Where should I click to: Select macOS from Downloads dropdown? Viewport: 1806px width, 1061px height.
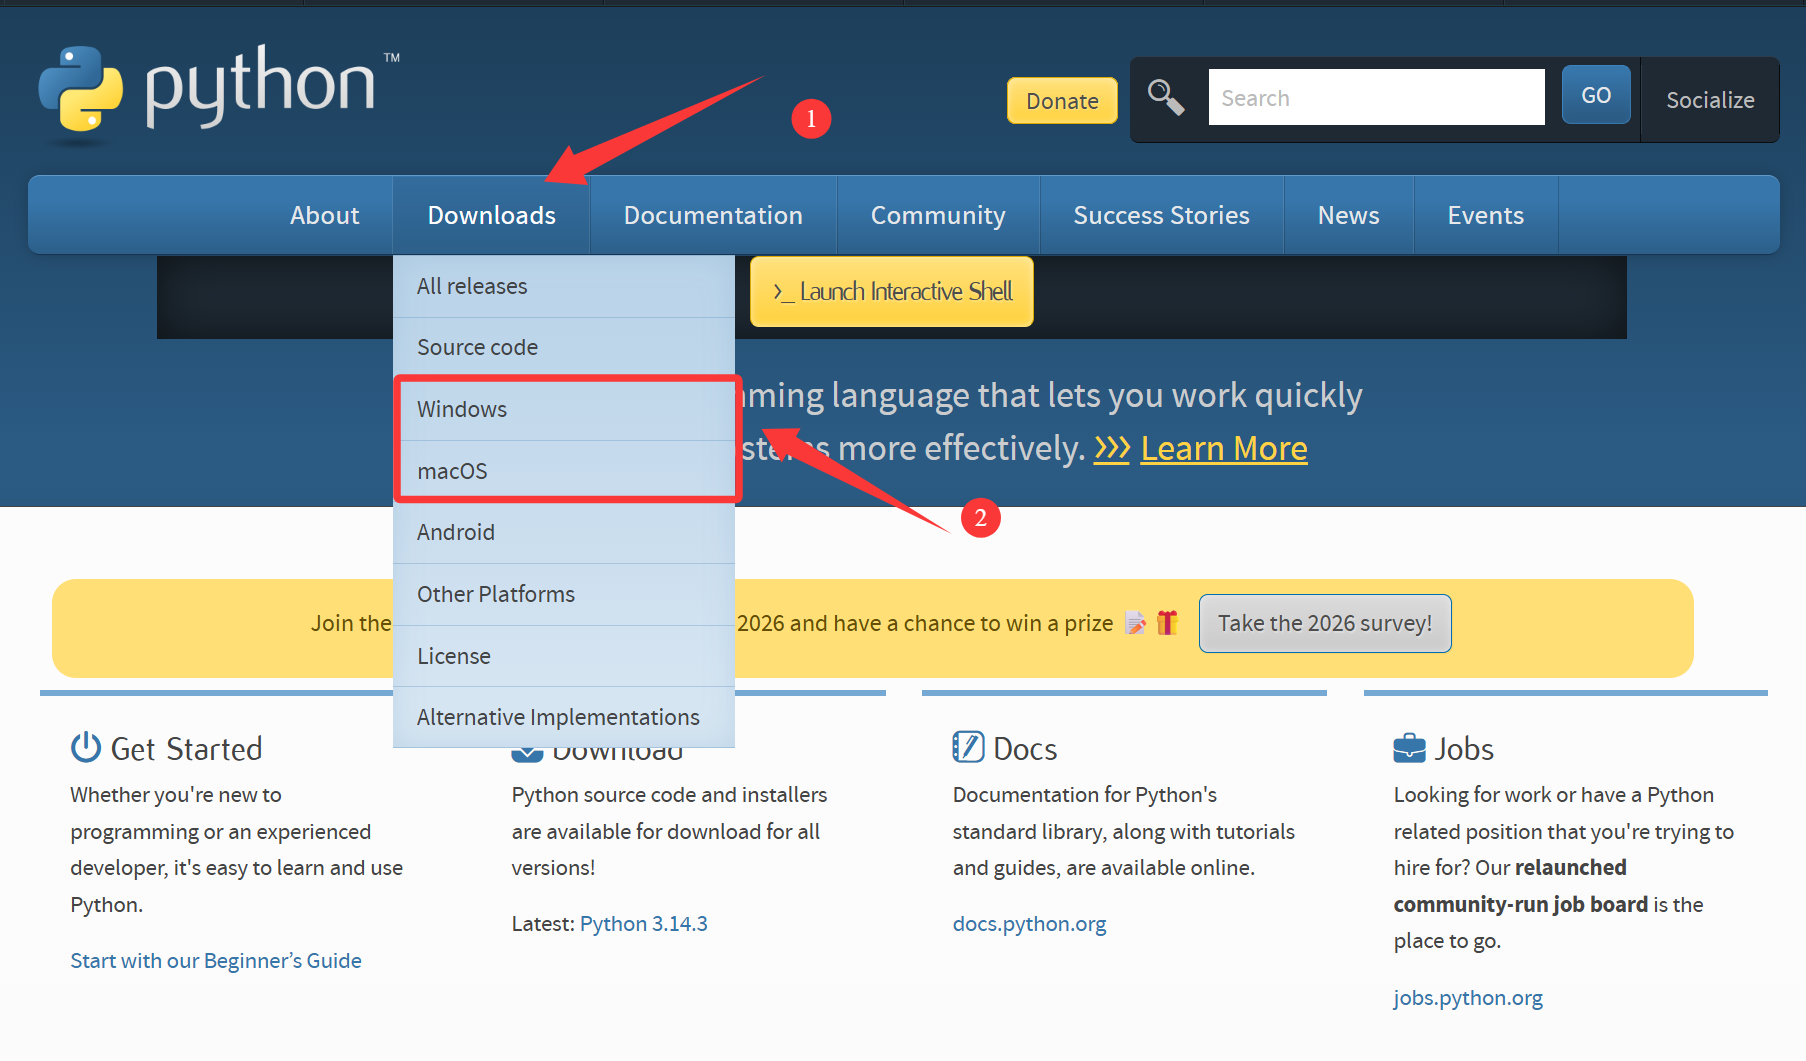click(x=564, y=471)
